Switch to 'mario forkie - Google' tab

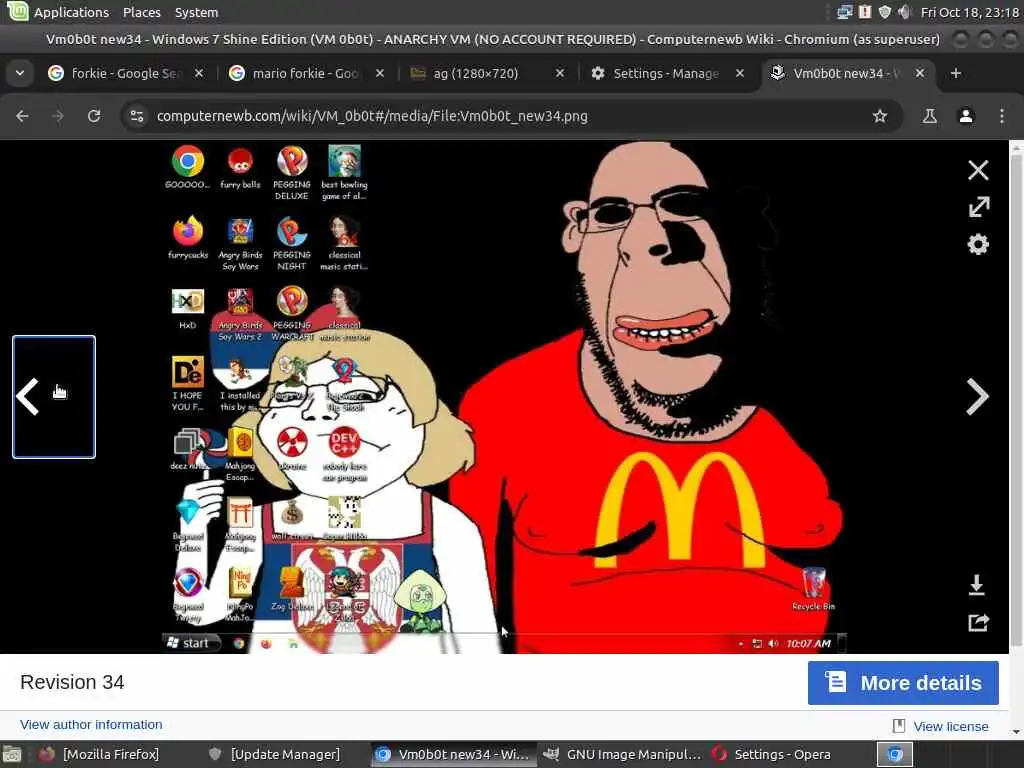click(x=305, y=73)
